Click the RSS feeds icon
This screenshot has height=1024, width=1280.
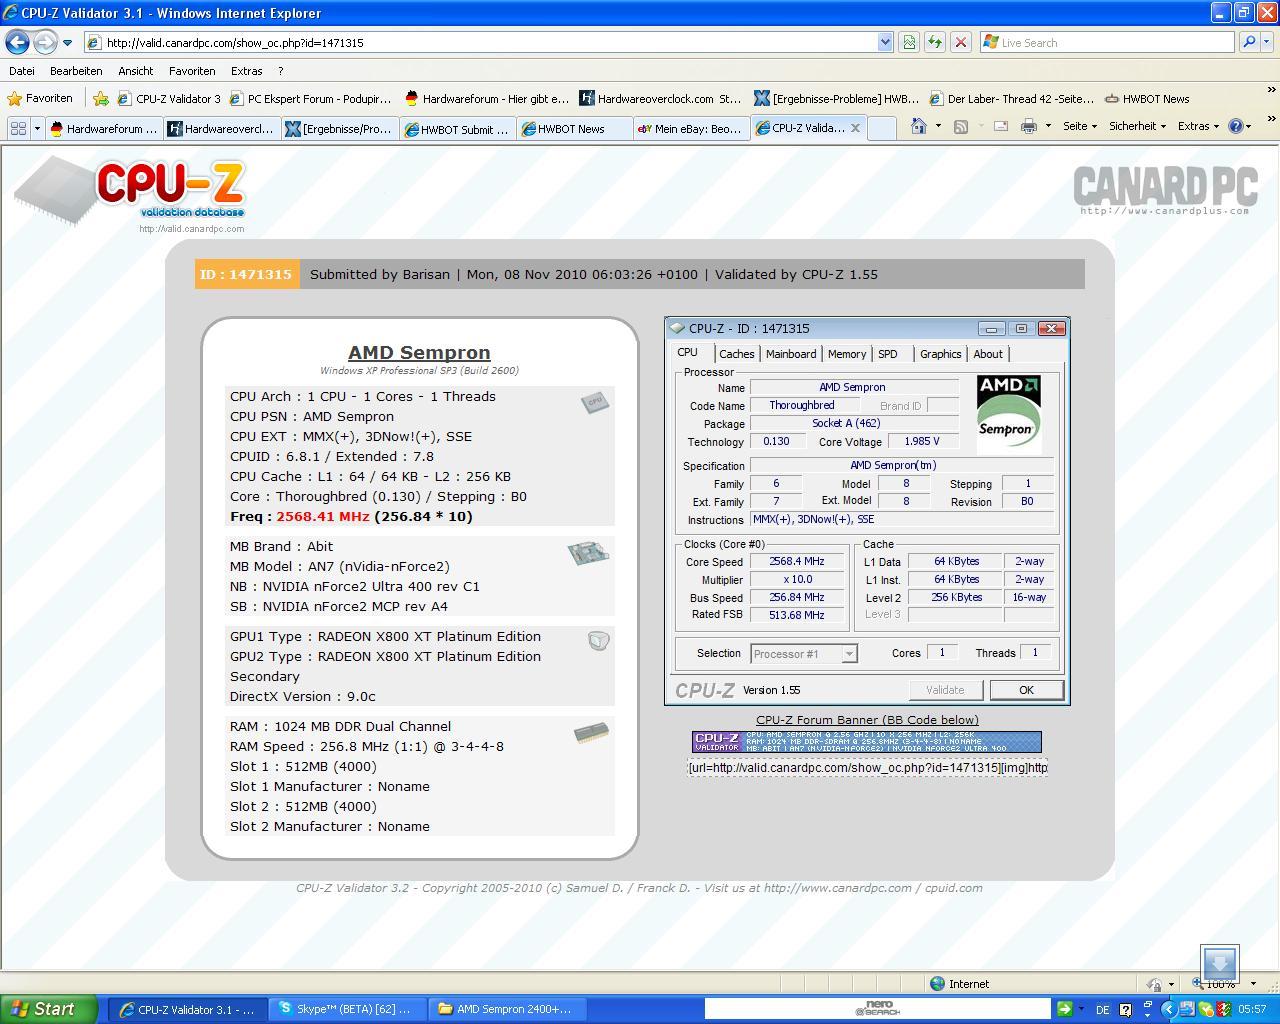tap(960, 126)
